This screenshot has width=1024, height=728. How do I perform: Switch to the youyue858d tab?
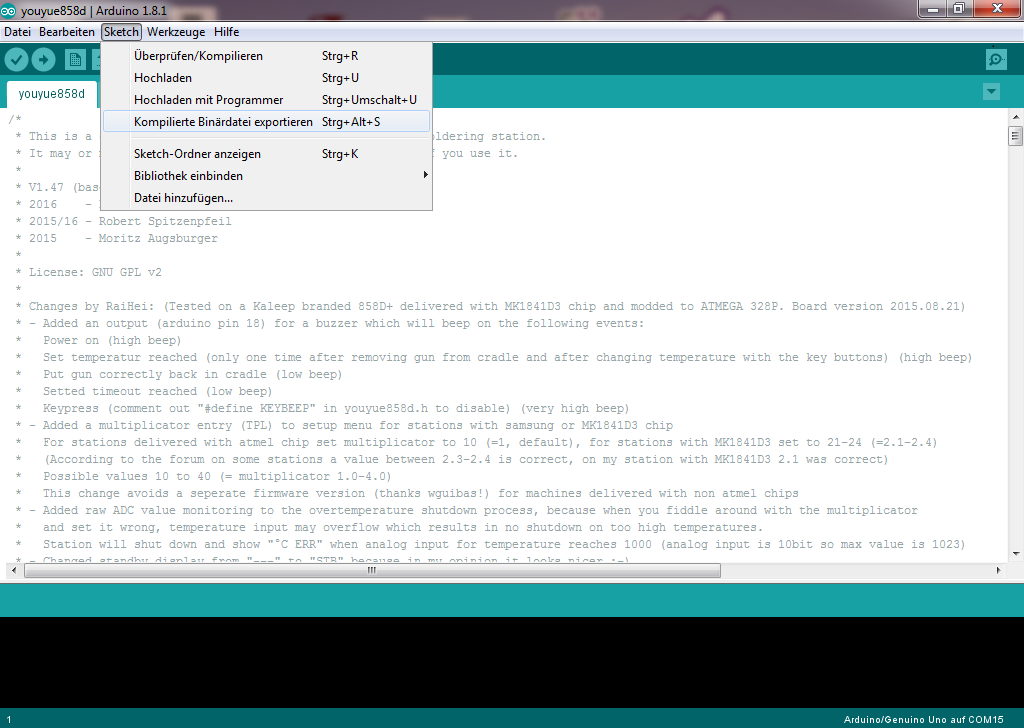tap(52, 94)
